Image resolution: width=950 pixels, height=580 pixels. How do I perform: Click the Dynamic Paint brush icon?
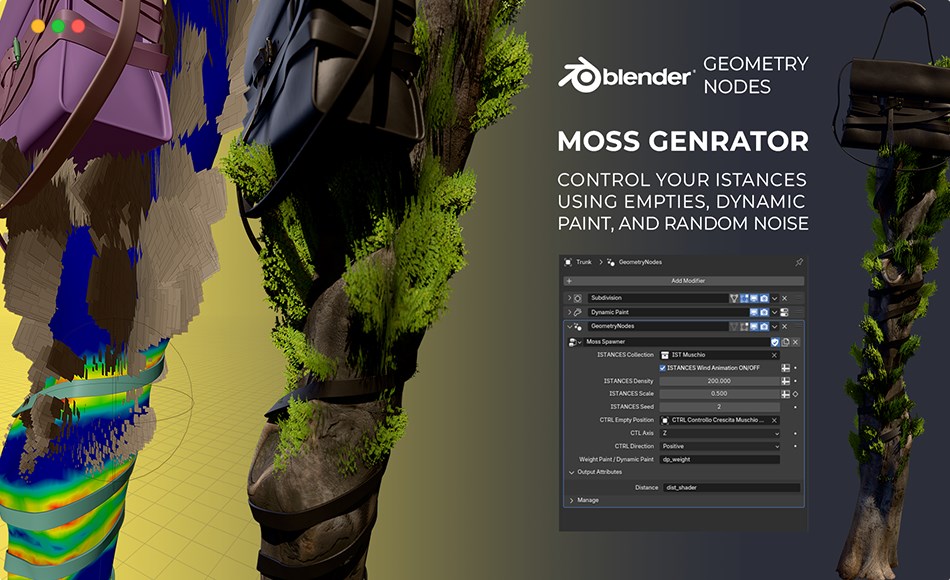578,310
